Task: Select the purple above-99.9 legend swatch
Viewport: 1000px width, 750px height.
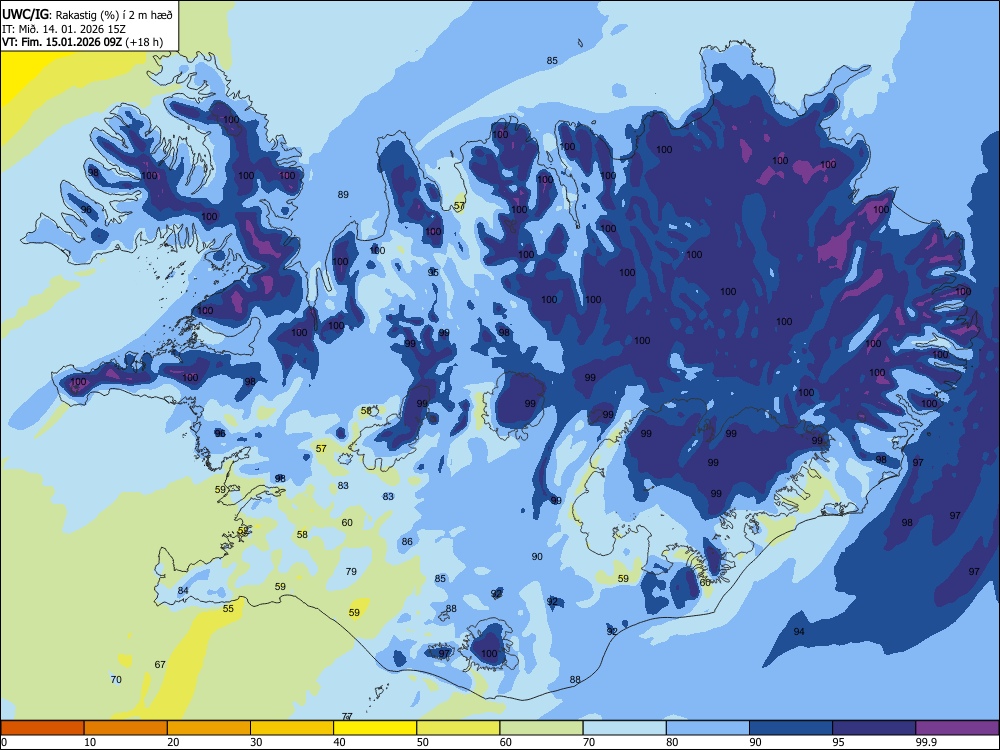Action: (x=957, y=728)
